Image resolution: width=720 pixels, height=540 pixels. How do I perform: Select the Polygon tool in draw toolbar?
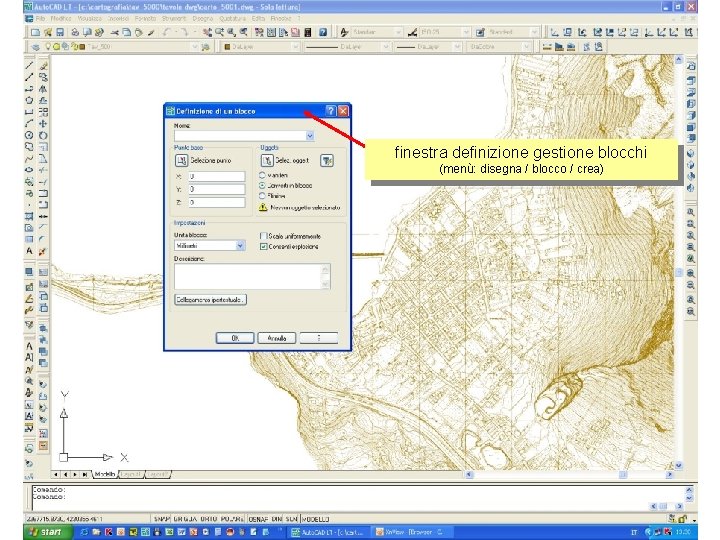click(29, 100)
